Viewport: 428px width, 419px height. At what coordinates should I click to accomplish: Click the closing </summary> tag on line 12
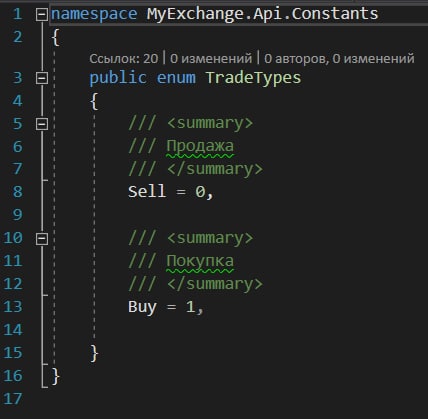click(215, 284)
